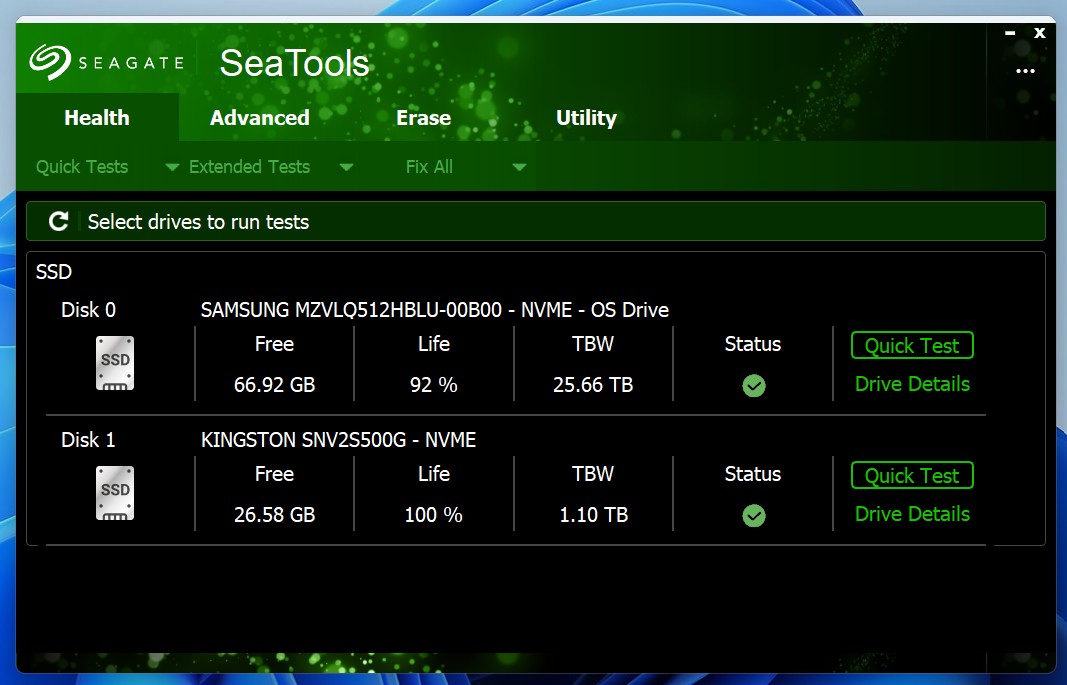Image resolution: width=1067 pixels, height=685 pixels.
Task: Open Drive Details for Disk 0
Action: coord(912,384)
